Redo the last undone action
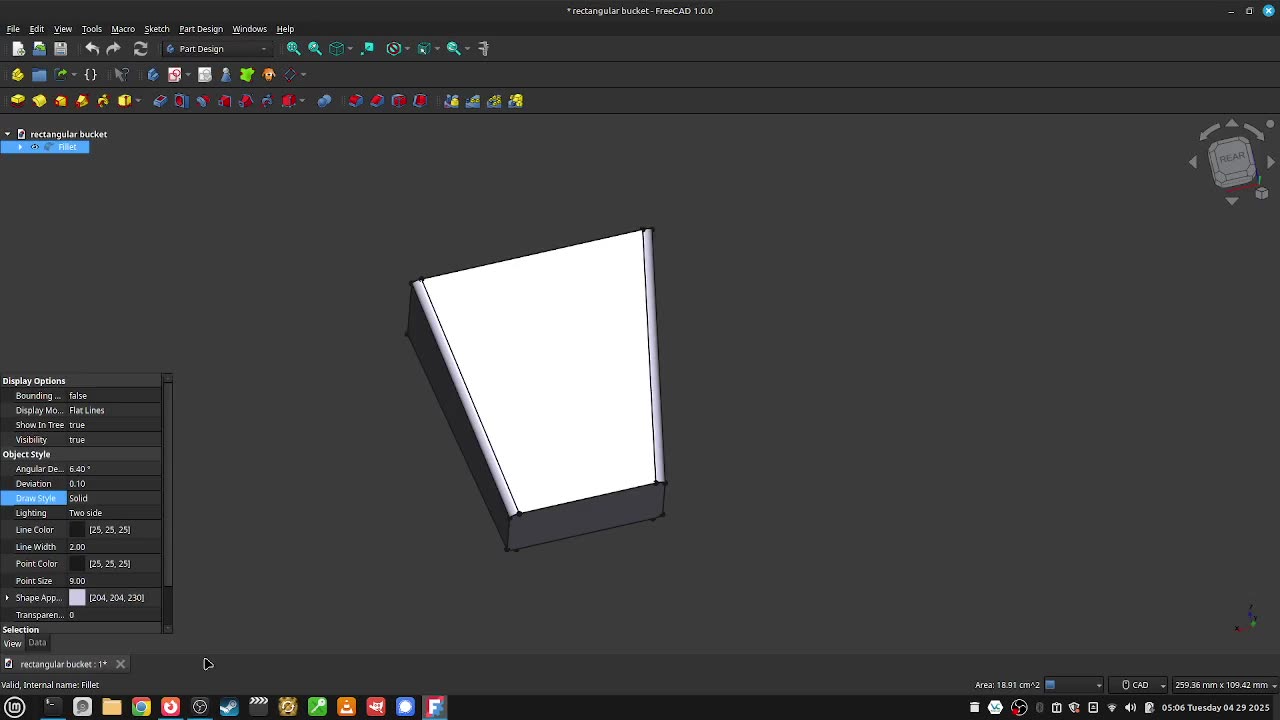 click(x=113, y=48)
